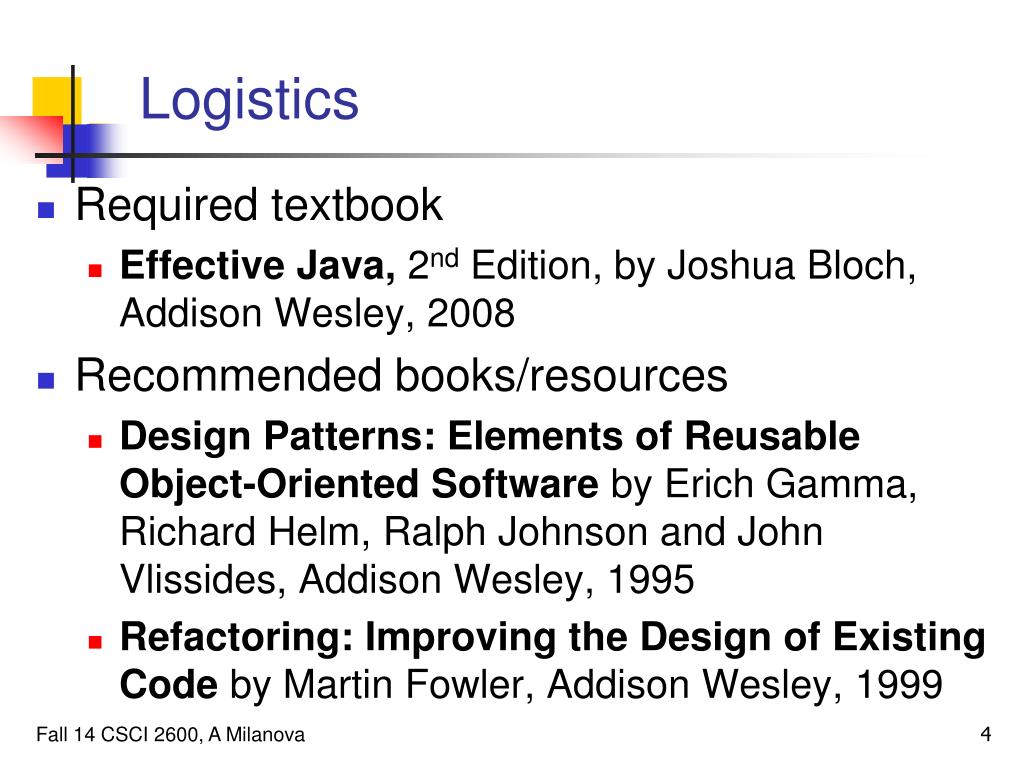Click blue bullet beside Recommended books/resources
The height and width of the screenshot is (768, 1024).
pyautogui.click(x=46, y=380)
